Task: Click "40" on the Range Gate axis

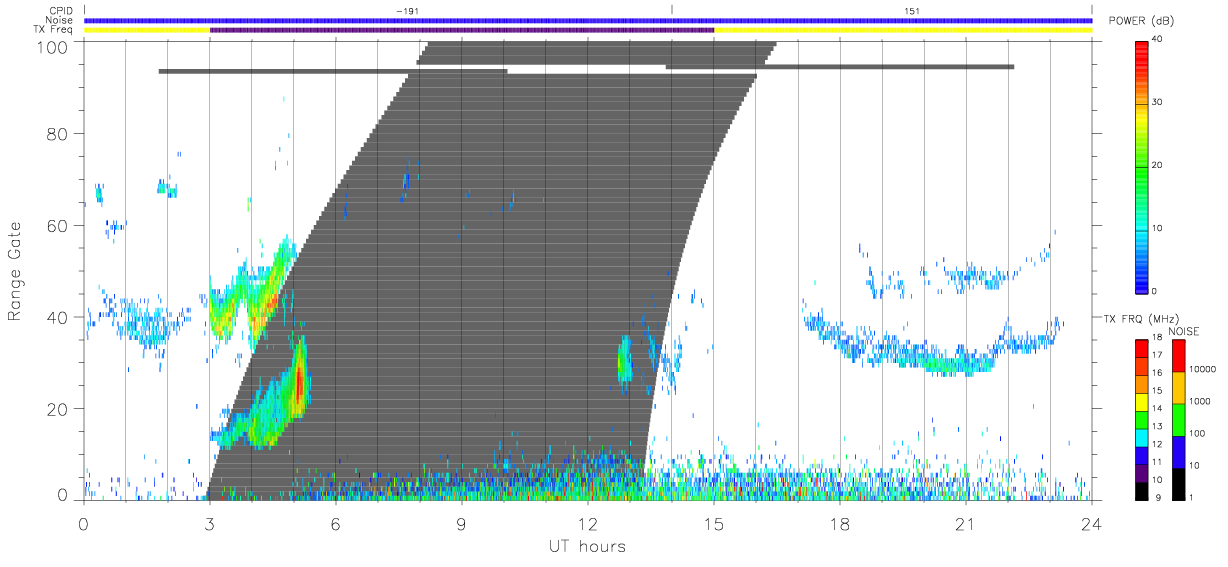Action: point(58,317)
